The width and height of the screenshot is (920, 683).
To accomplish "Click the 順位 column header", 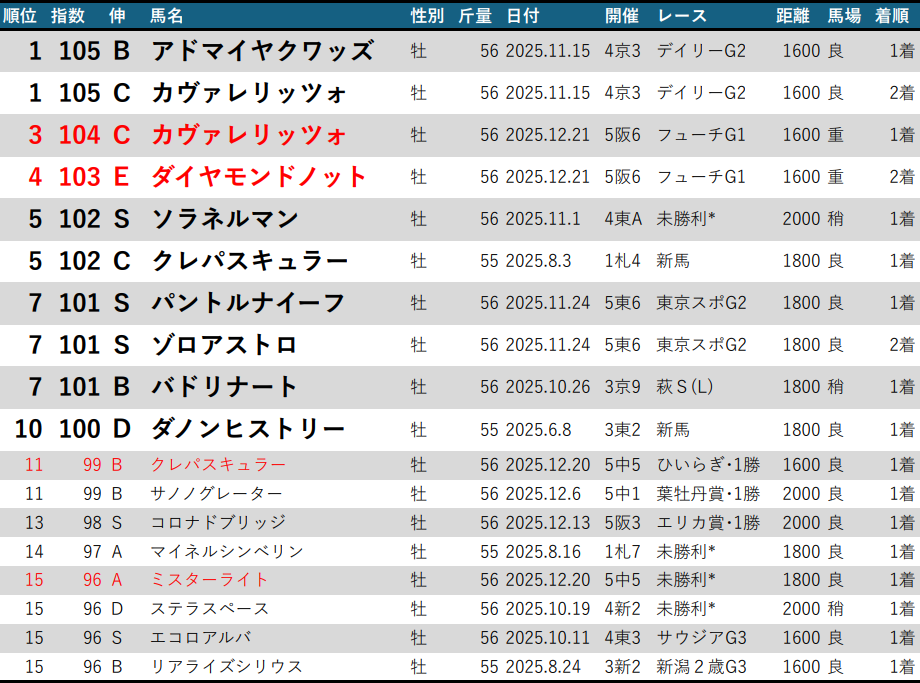I will click(20, 15).
